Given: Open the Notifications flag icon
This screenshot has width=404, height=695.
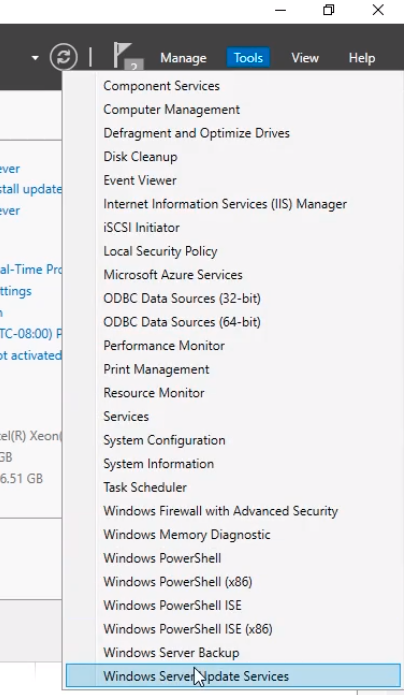Looking at the screenshot, I should (x=126, y=56).
